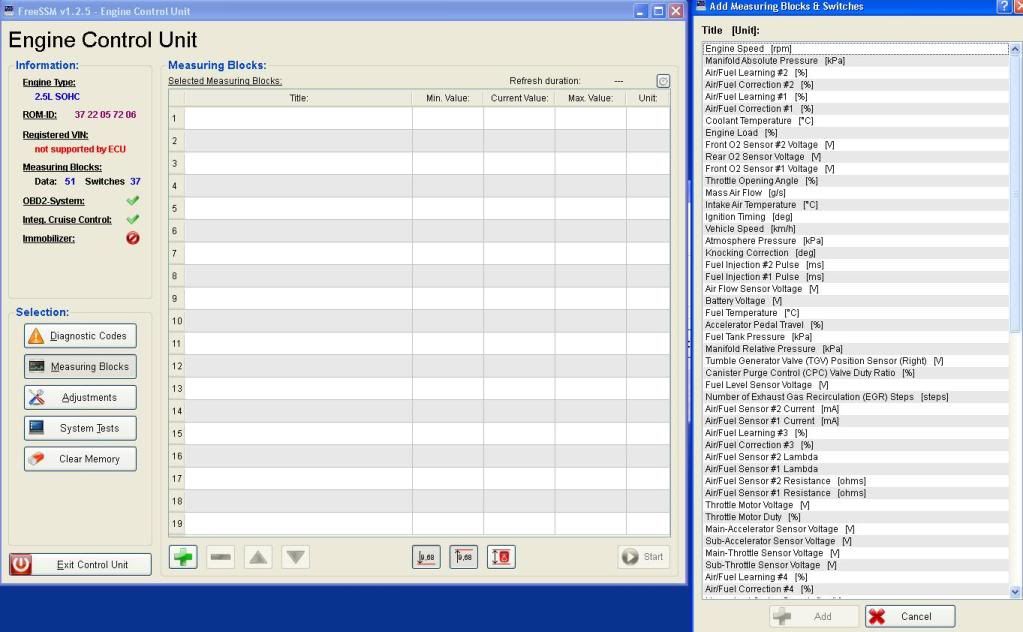Select 'Manifold Relative Pressure [kPa]'
Viewport: 1023px width, 632px height.
click(855, 349)
